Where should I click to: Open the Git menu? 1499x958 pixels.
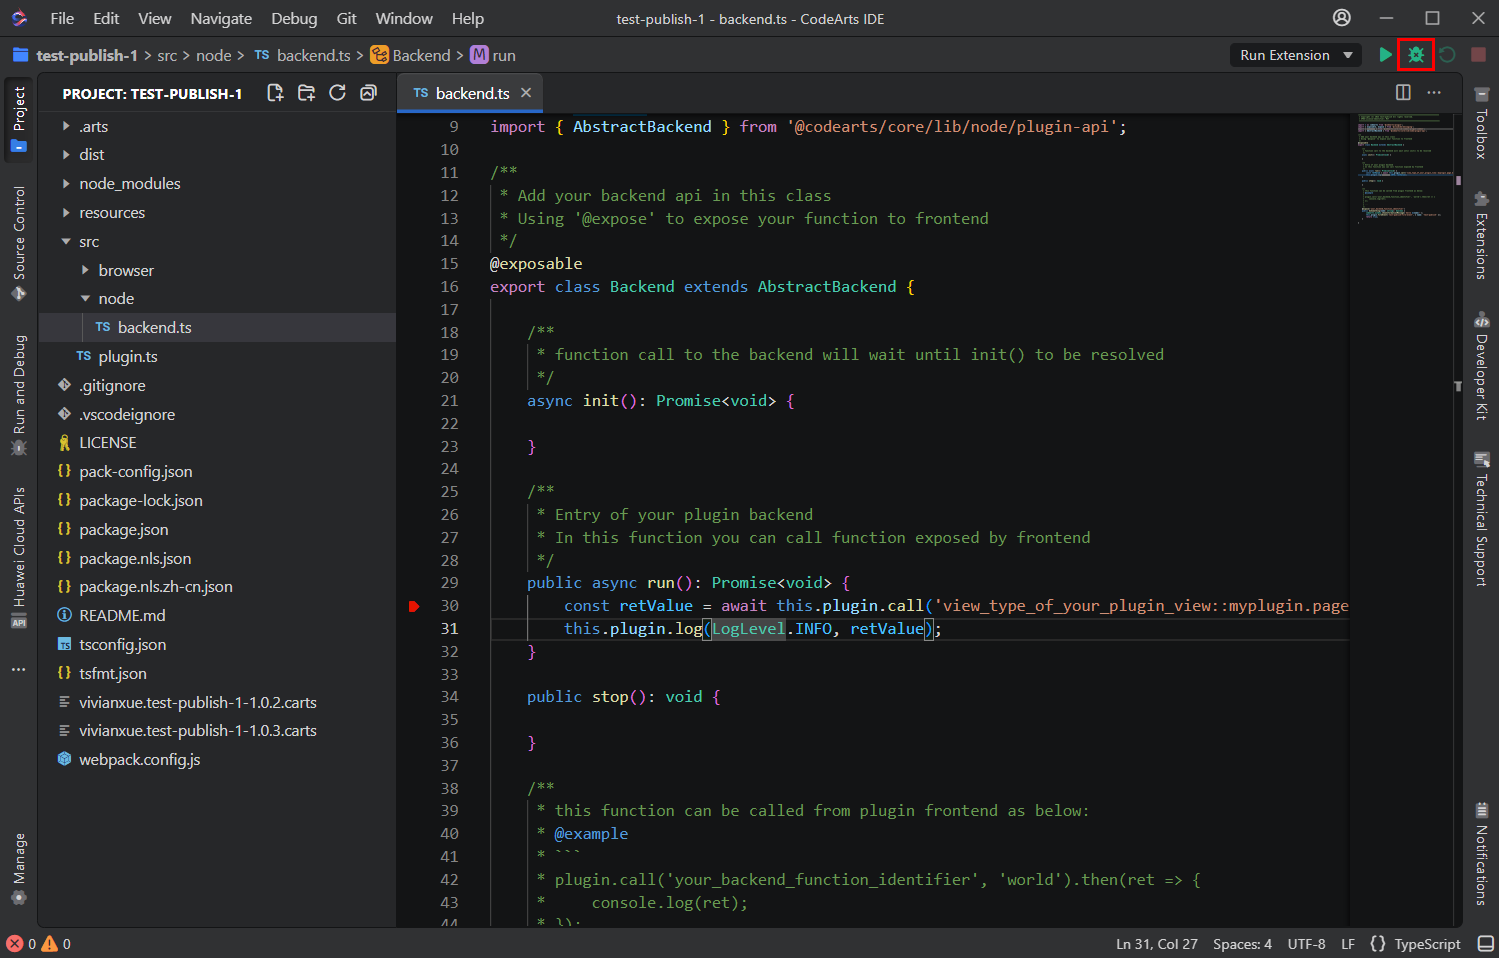[346, 18]
